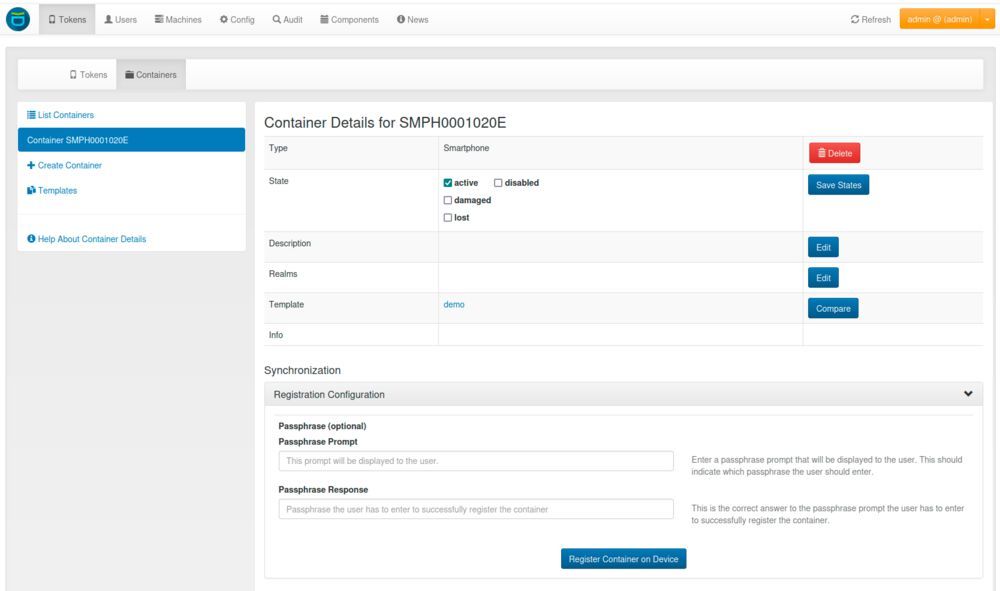The width and height of the screenshot is (1000, 591).
Task: Uncheck the active state checkbox
Action: pyautogui.click(x=448, y=183)
